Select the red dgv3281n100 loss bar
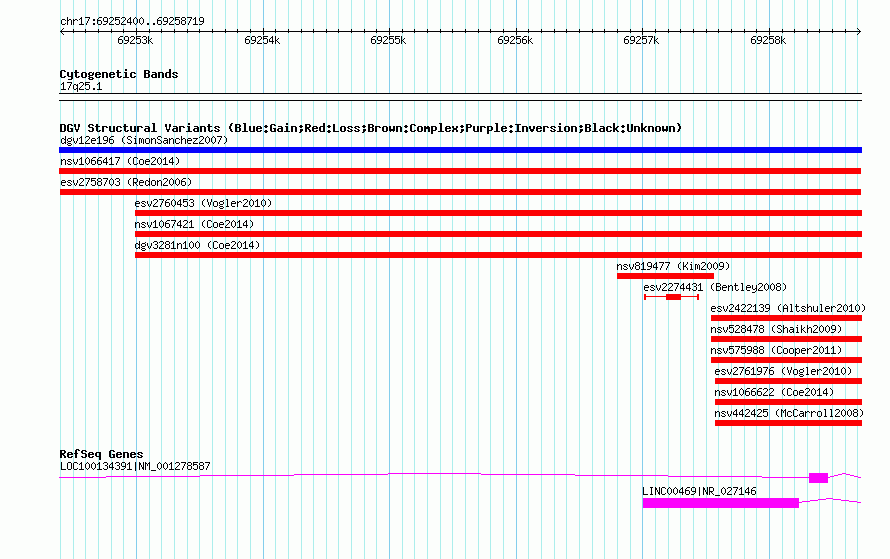Screen dimensions: 890x559 [x=498, y=255]
